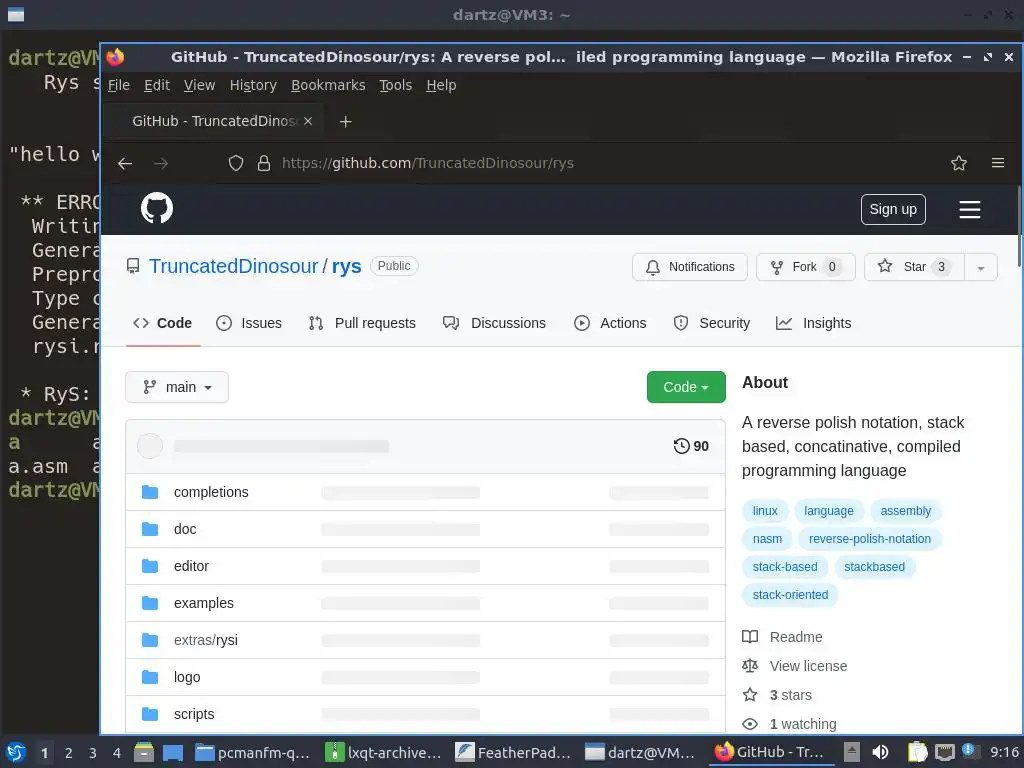The image size is (1024, 768).
Task: Click the stack-oriented topic tag
Action: (x=790, y=595)
